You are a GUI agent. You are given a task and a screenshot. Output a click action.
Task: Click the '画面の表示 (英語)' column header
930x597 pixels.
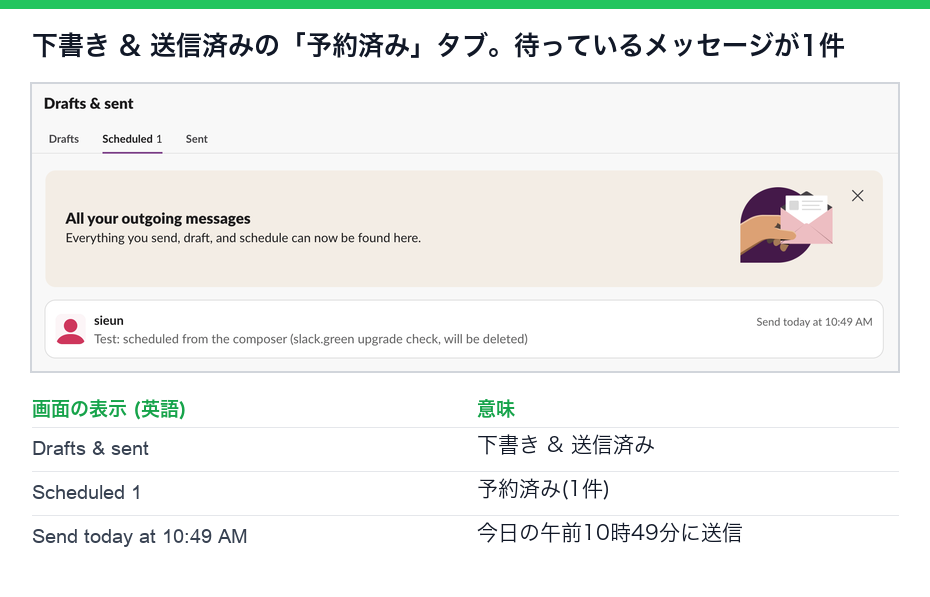pos(109,408)
